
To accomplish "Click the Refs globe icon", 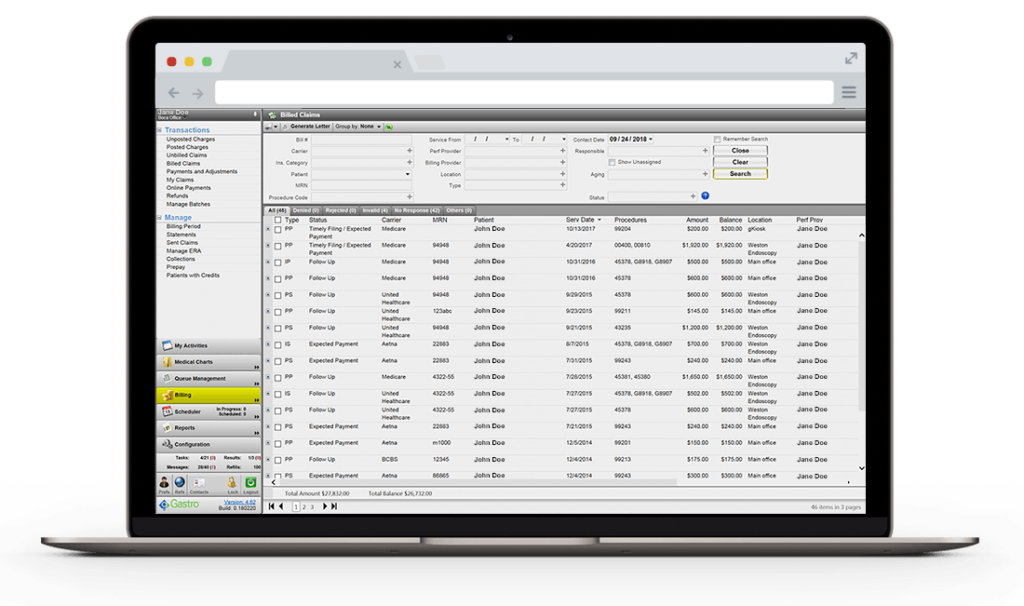I will 180,483.
